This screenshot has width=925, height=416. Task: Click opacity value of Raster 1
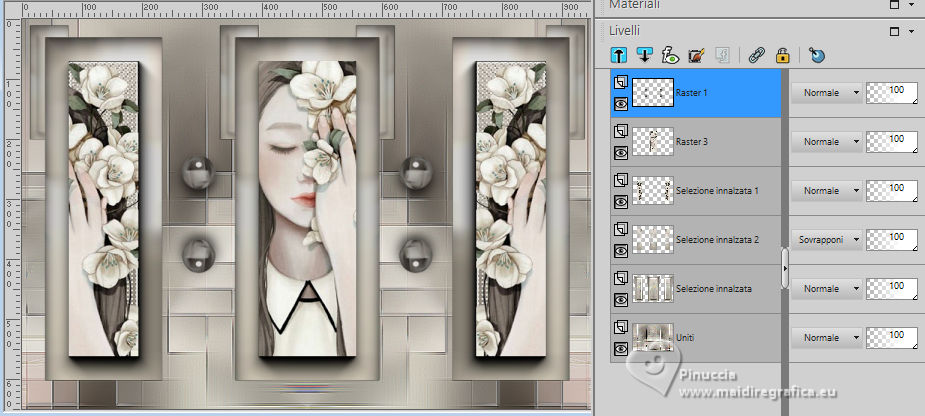pyautogui.click(x=892, y=93)
